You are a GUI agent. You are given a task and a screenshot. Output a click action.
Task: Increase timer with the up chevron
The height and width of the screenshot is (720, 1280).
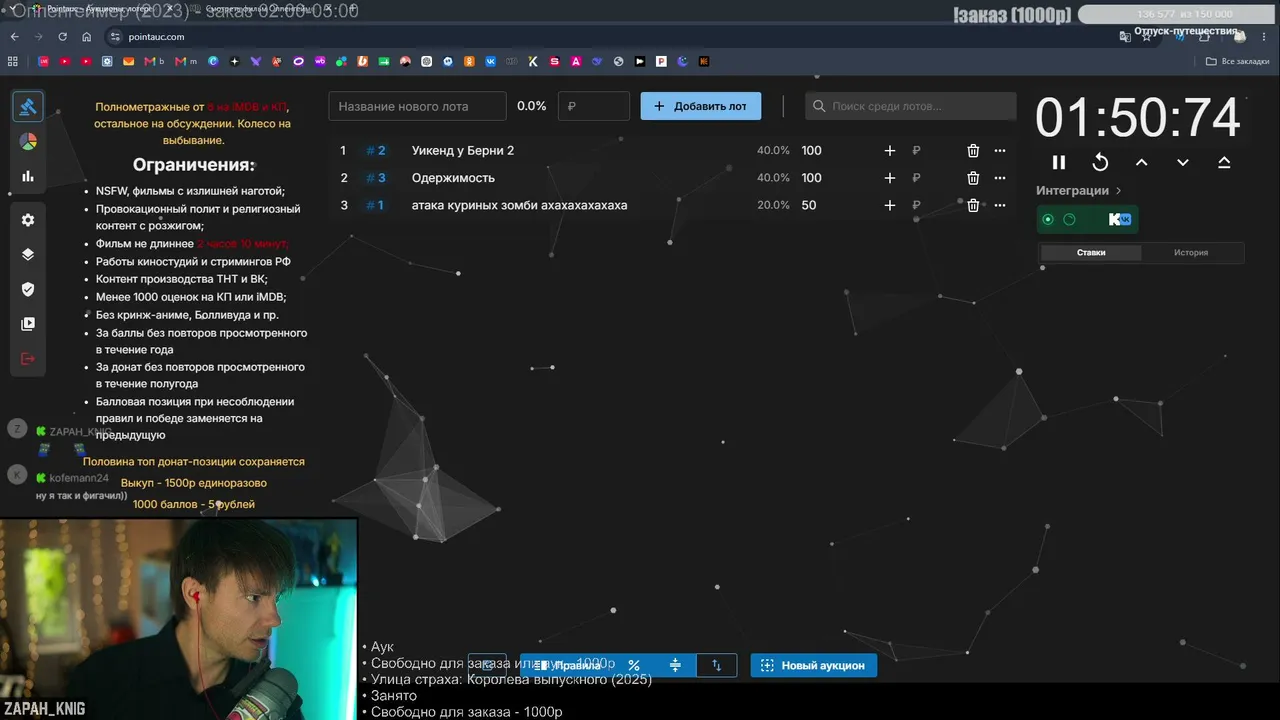click(1141, 162)
